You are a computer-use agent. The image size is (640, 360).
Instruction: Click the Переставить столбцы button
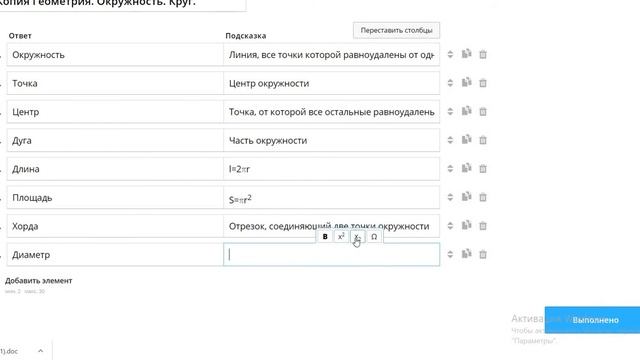[396, 30]
